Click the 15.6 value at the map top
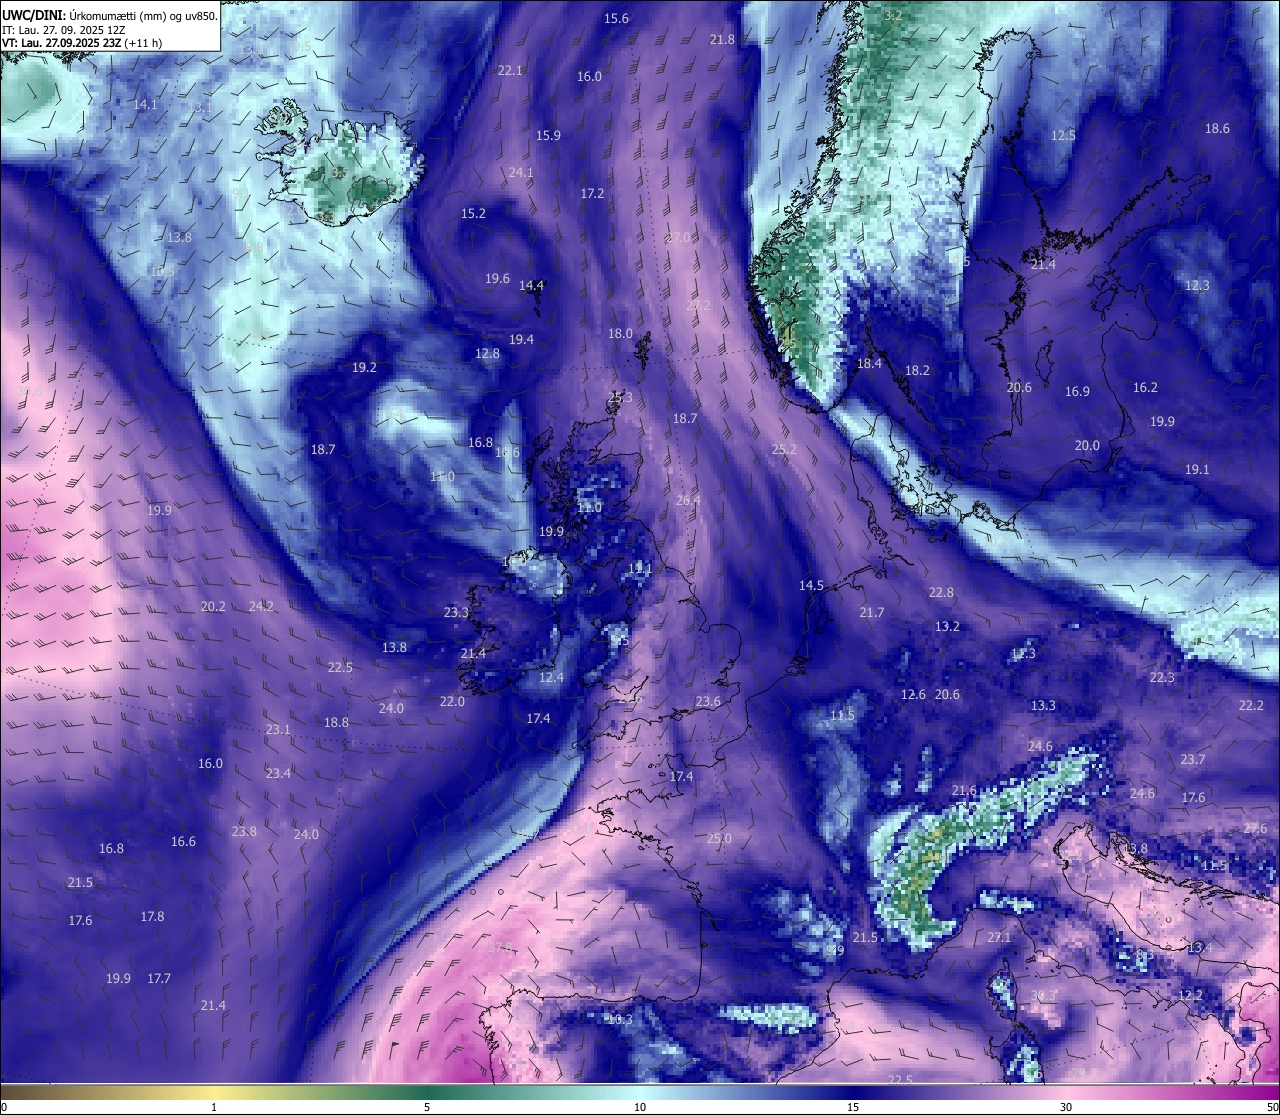Screen dimensions: 1280x1115 616,19
